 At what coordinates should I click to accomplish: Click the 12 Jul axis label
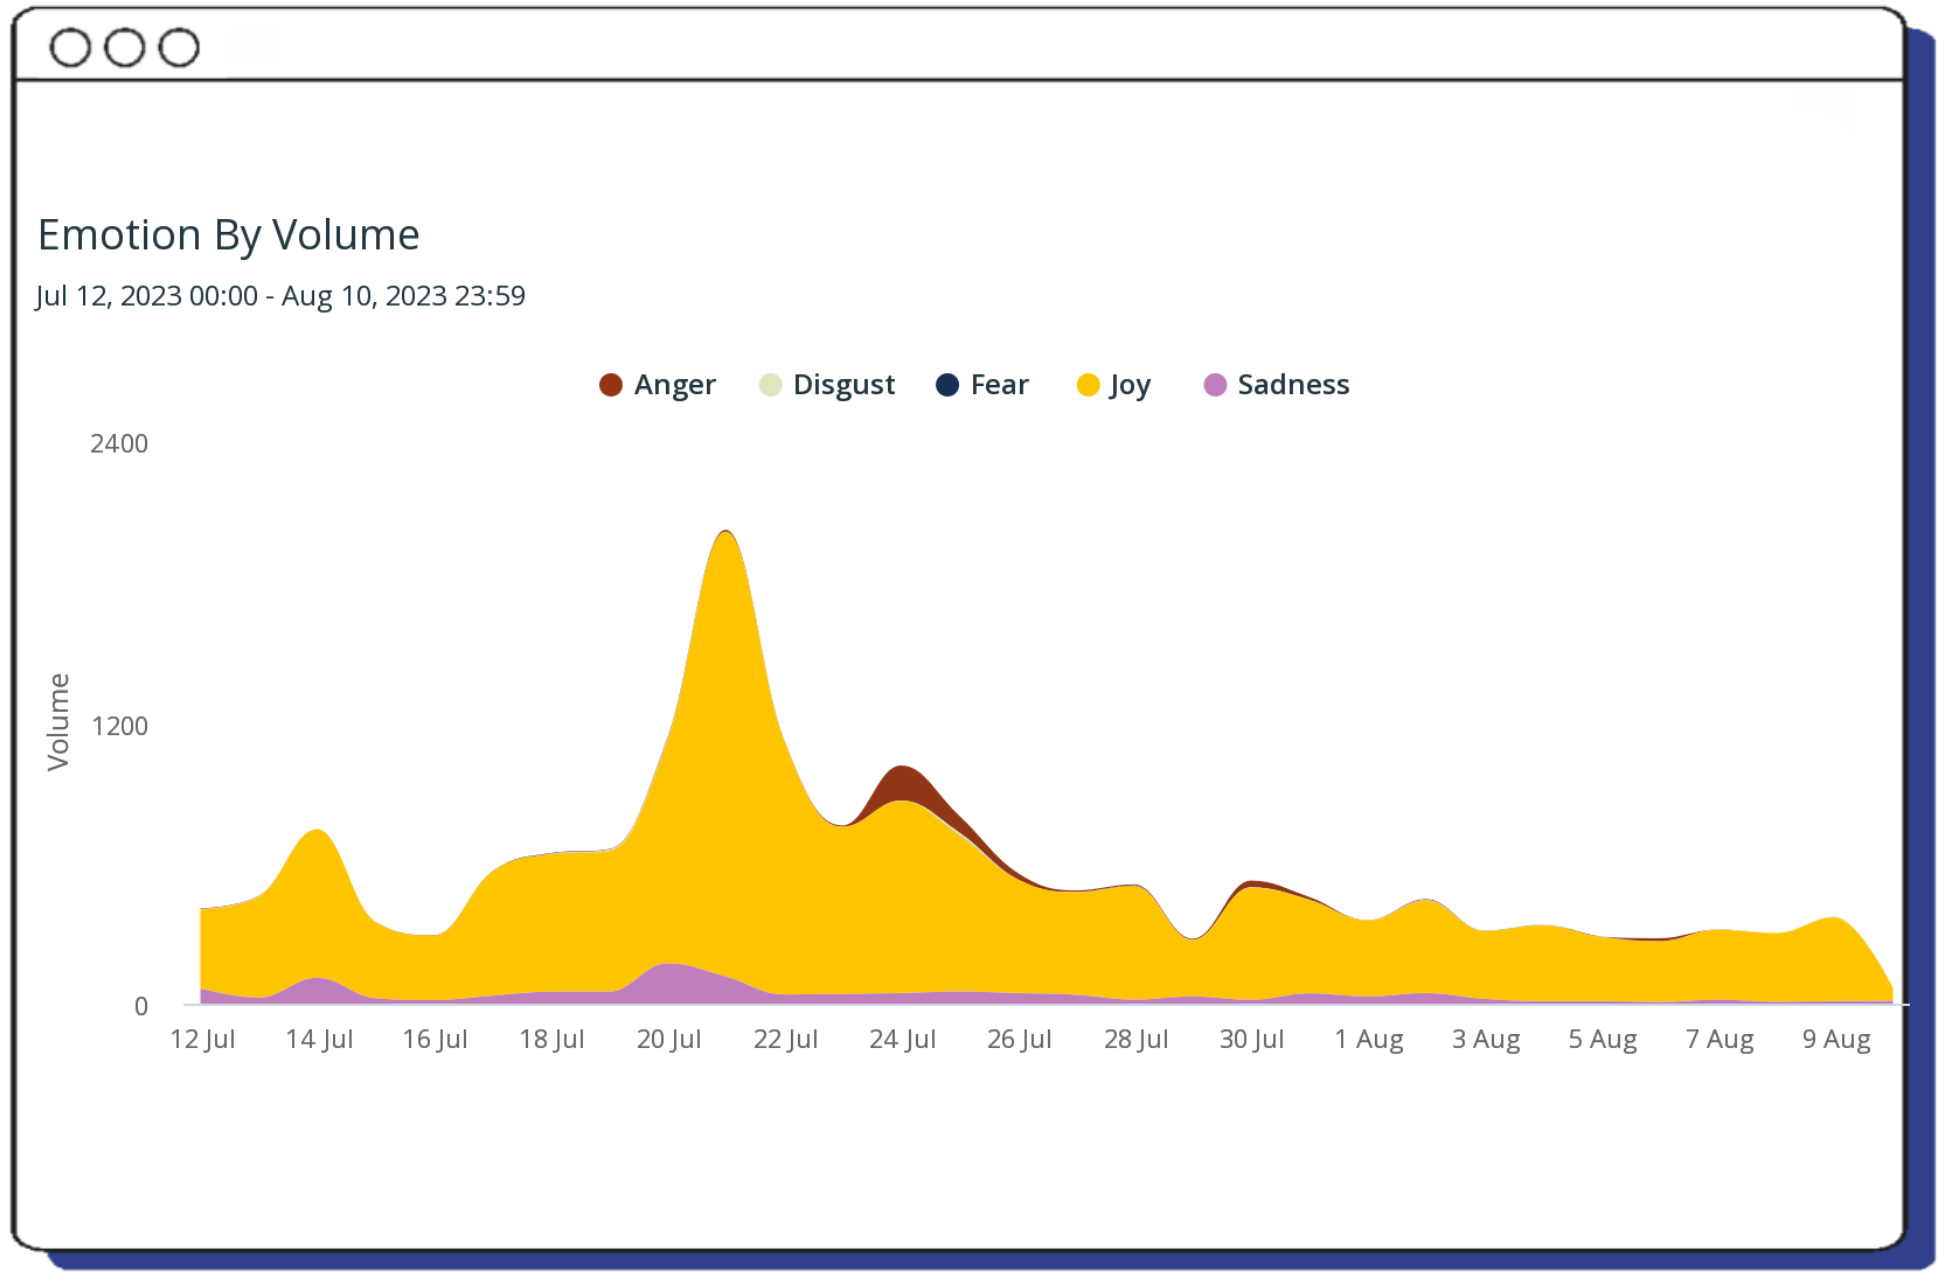point(202,1039)
